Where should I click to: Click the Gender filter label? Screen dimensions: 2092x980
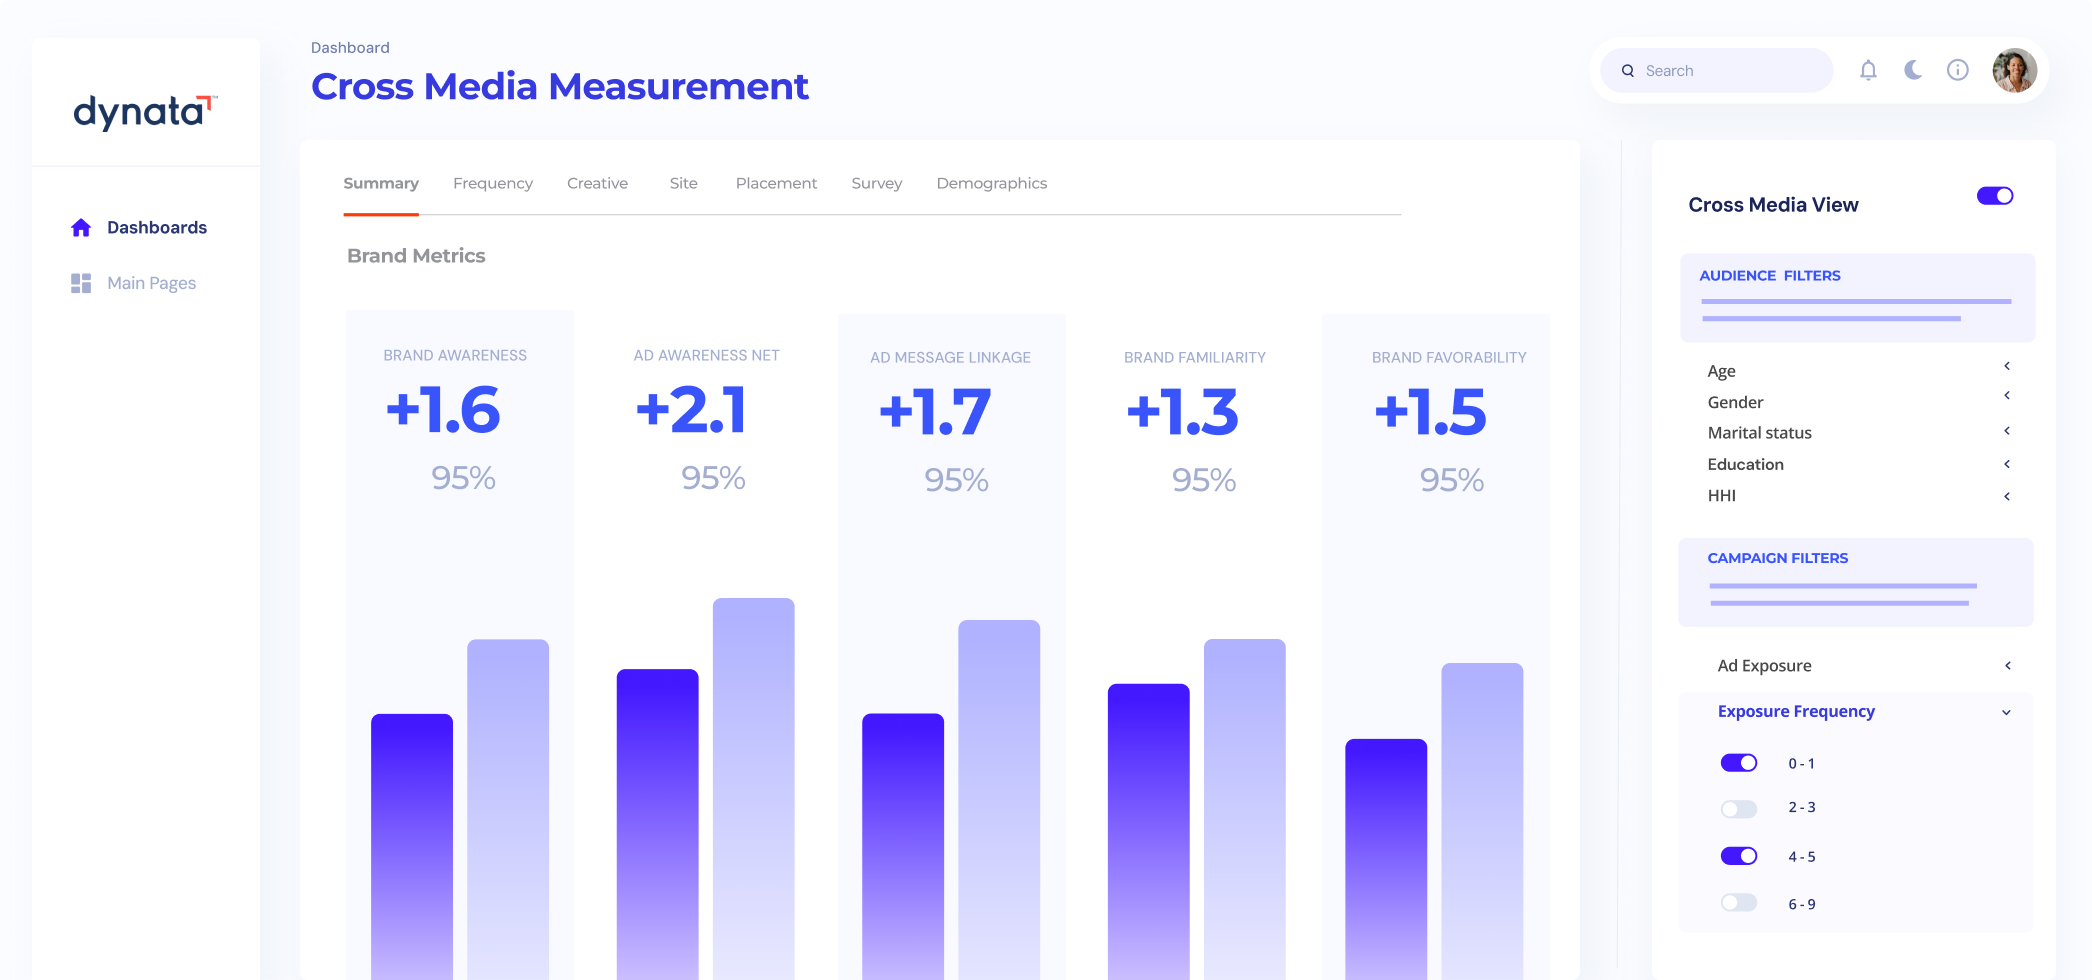[1735, 403]
